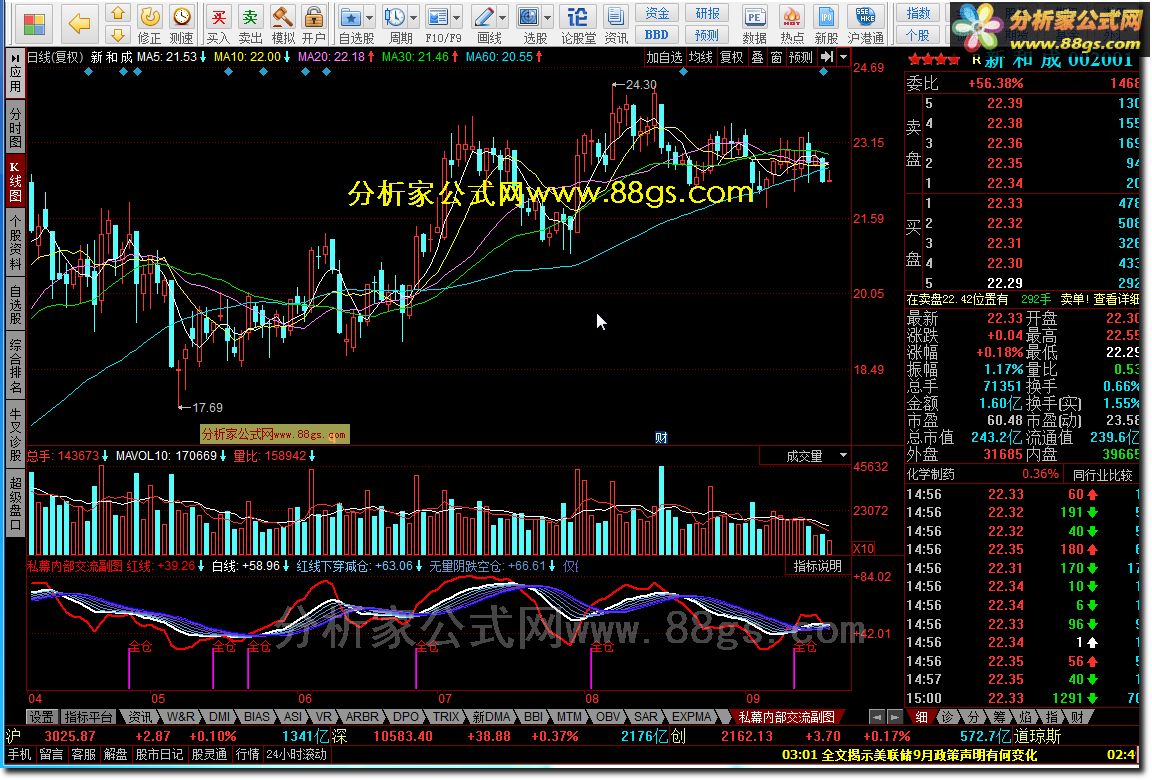
Task: Click the 财 marker on the chart
Action: pos(661,438)
